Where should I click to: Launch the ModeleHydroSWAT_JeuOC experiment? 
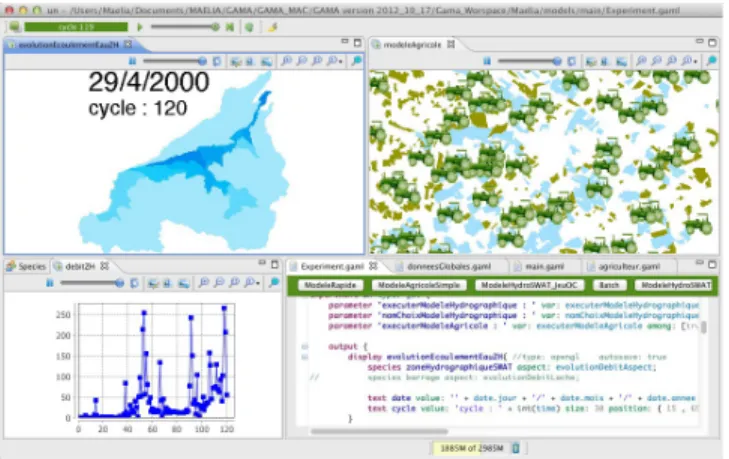pos(529,285)
